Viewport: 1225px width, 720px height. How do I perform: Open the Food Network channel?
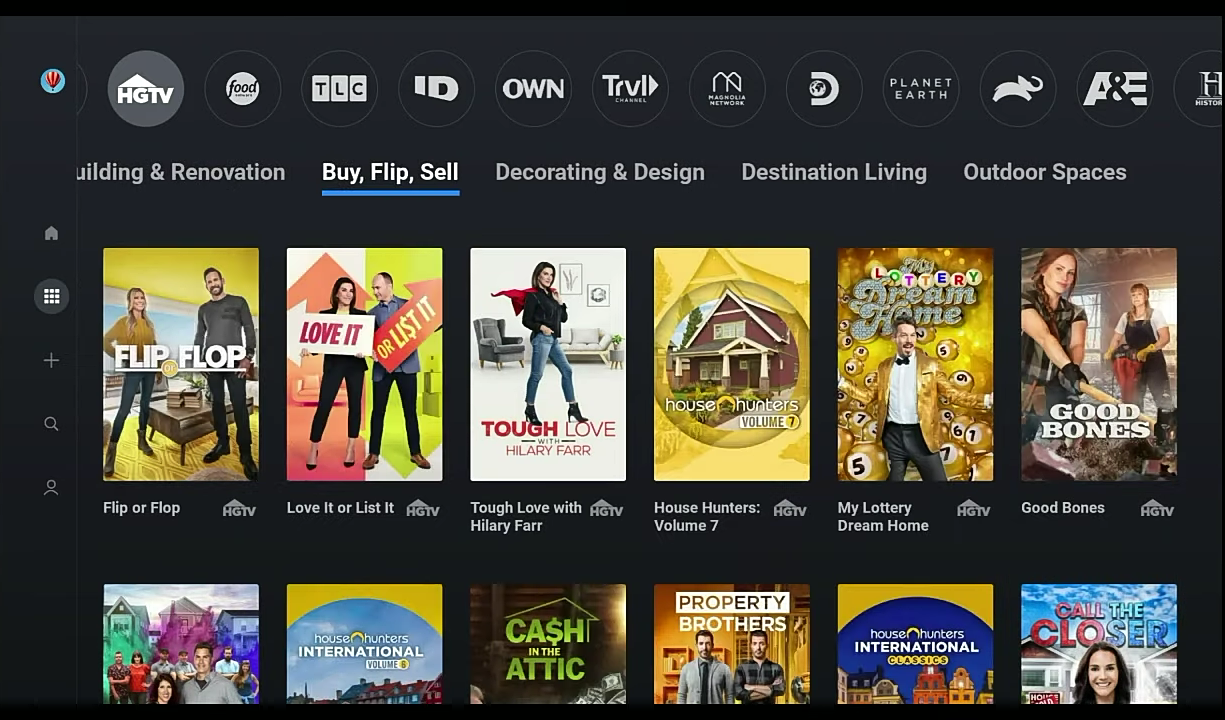click(x=243, y=89)
